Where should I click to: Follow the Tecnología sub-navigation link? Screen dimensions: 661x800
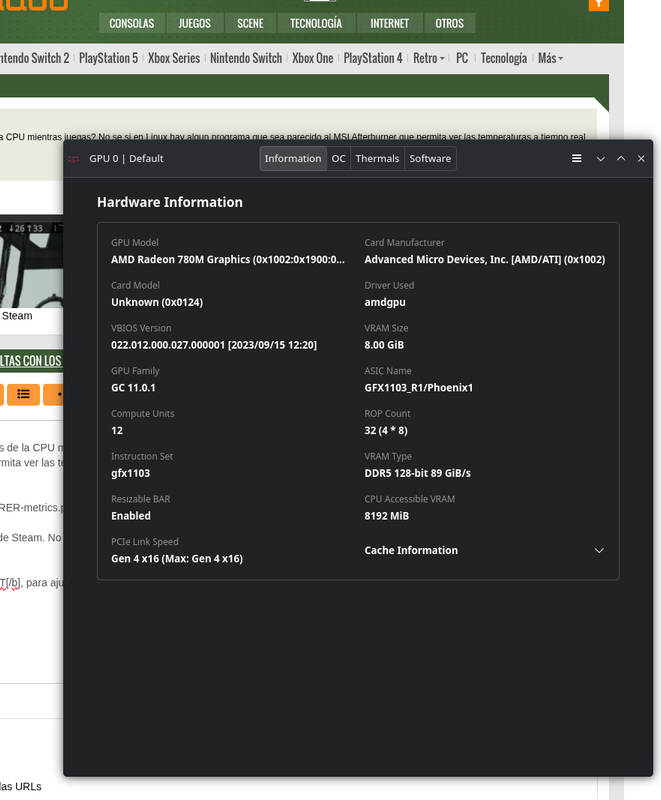coord(503,58)
